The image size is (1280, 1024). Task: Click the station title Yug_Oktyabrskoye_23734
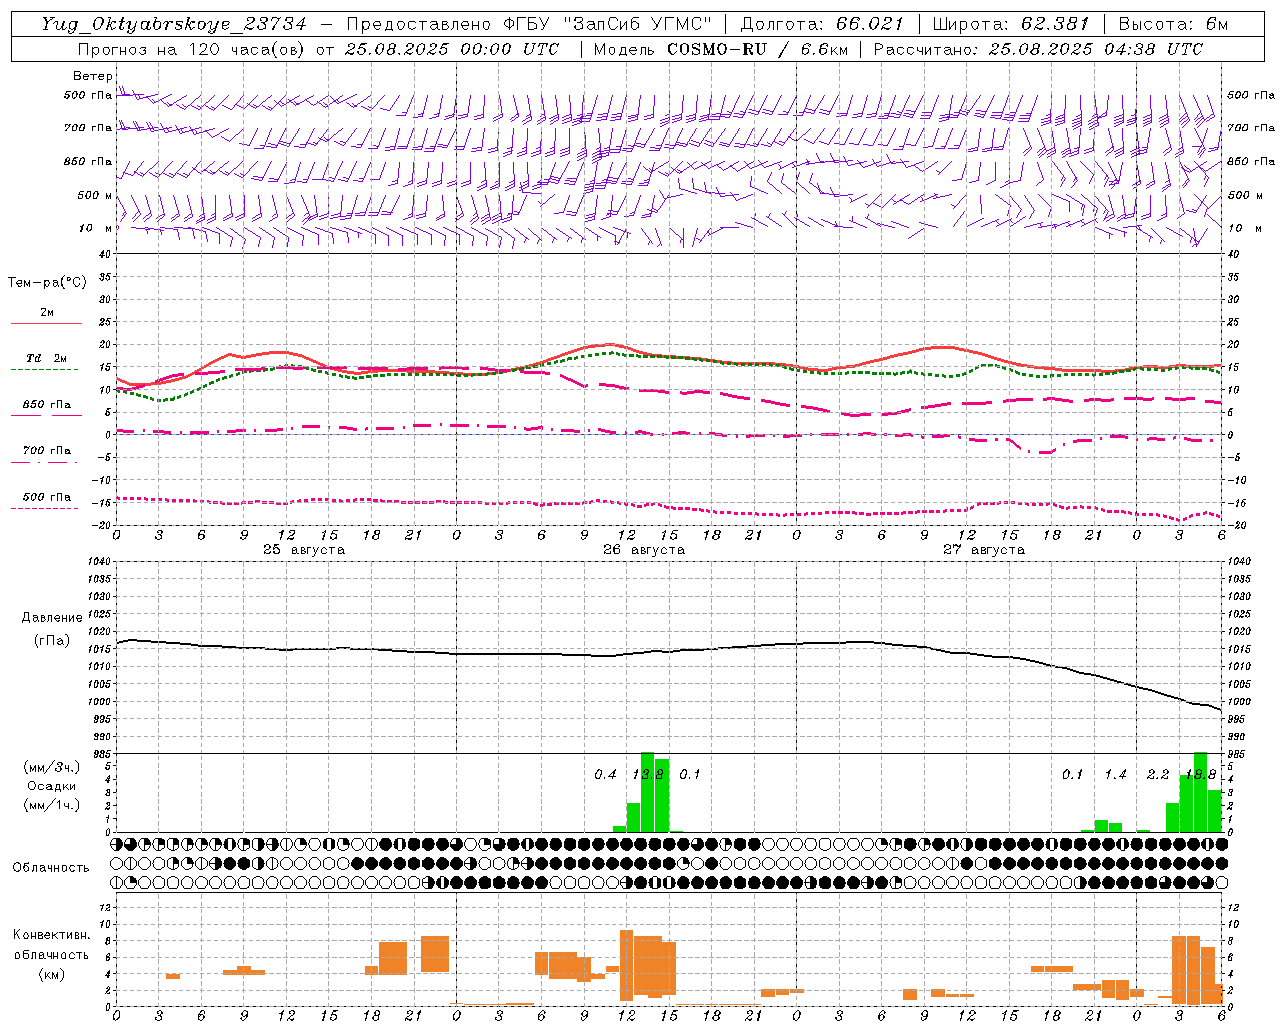pos(174,24)
